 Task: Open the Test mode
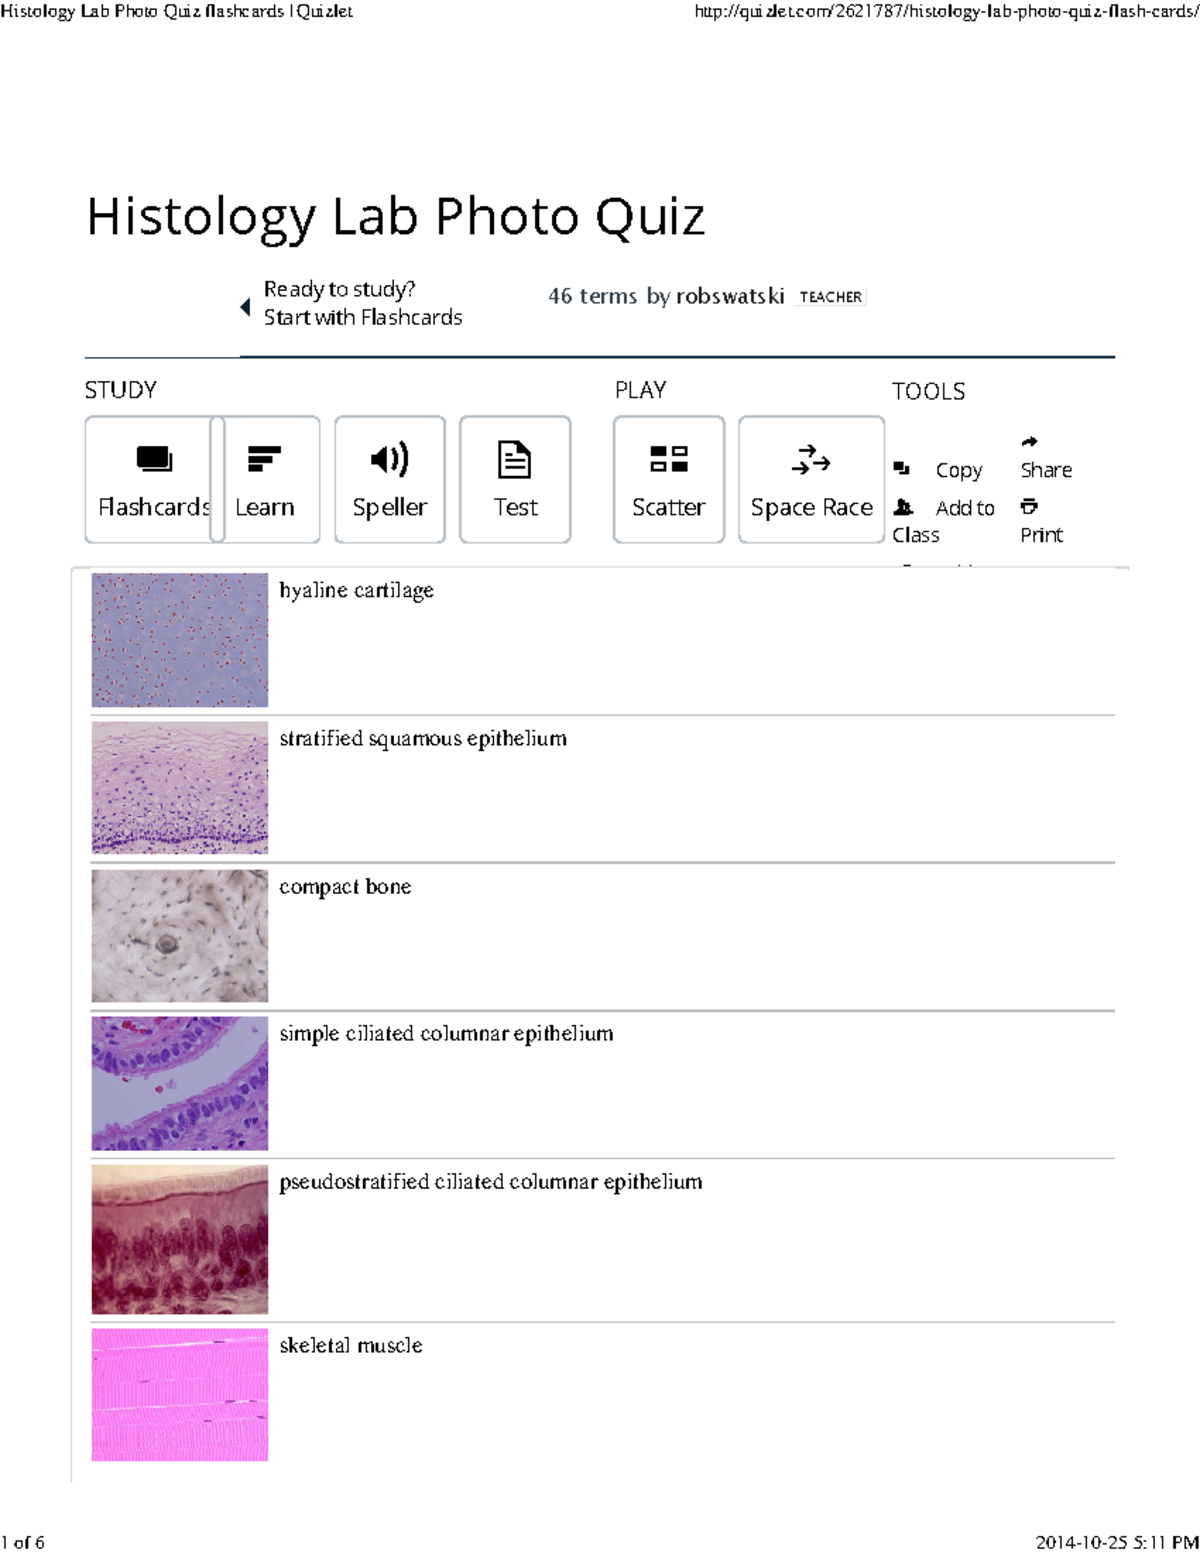(x=514, y=479)
